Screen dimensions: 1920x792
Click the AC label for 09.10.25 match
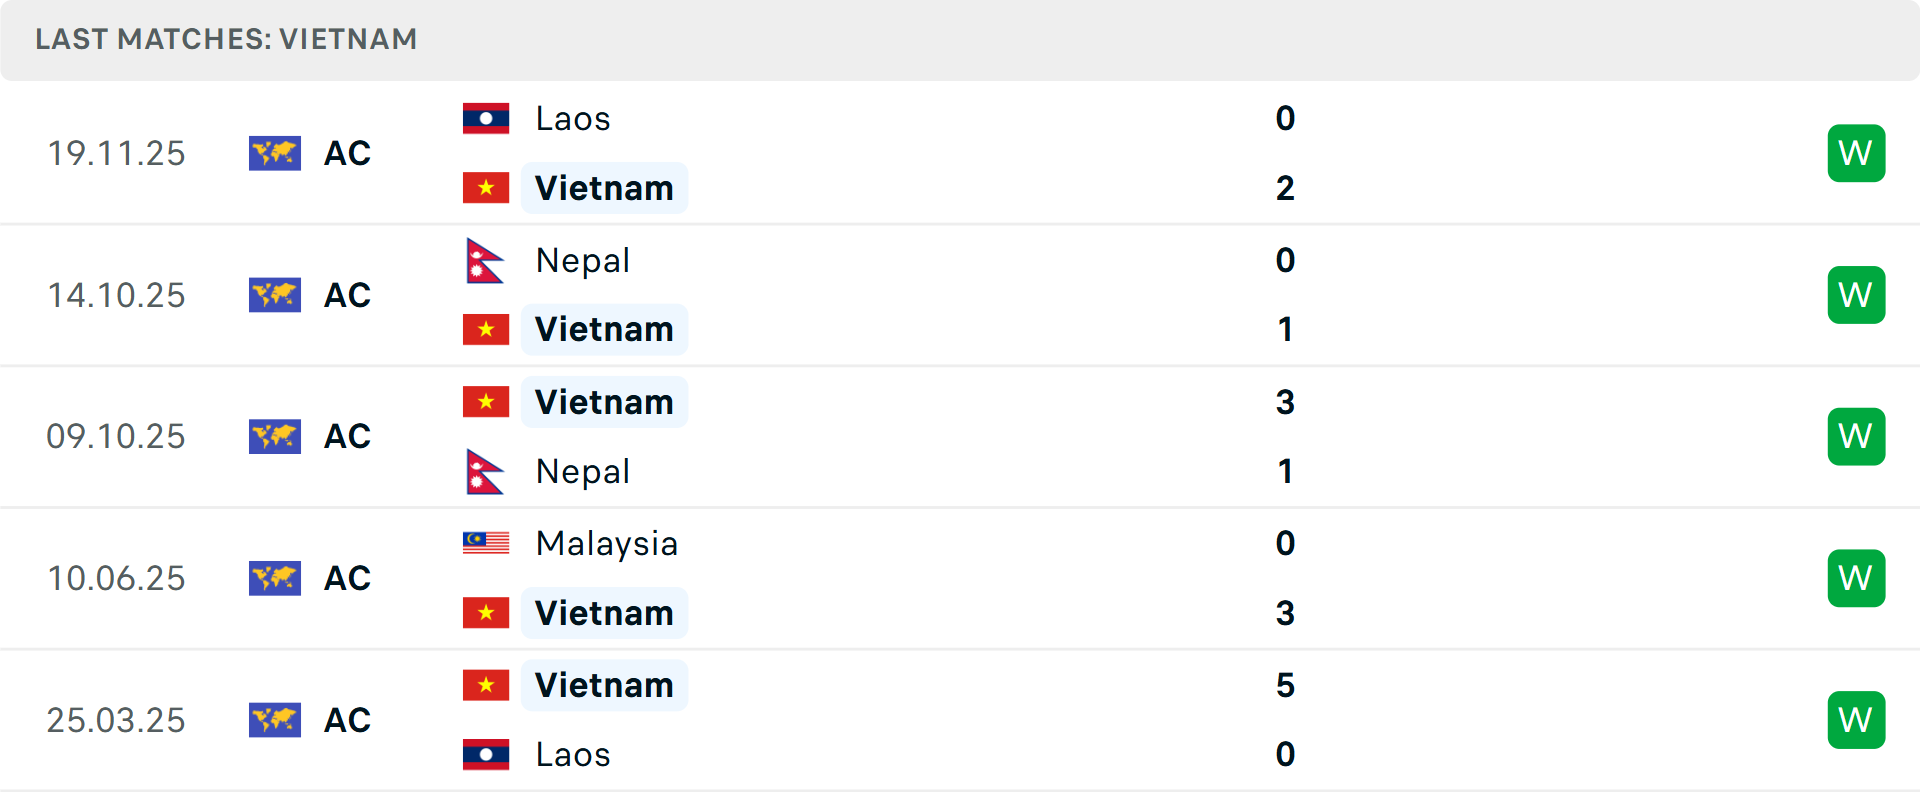click(347, 436)
